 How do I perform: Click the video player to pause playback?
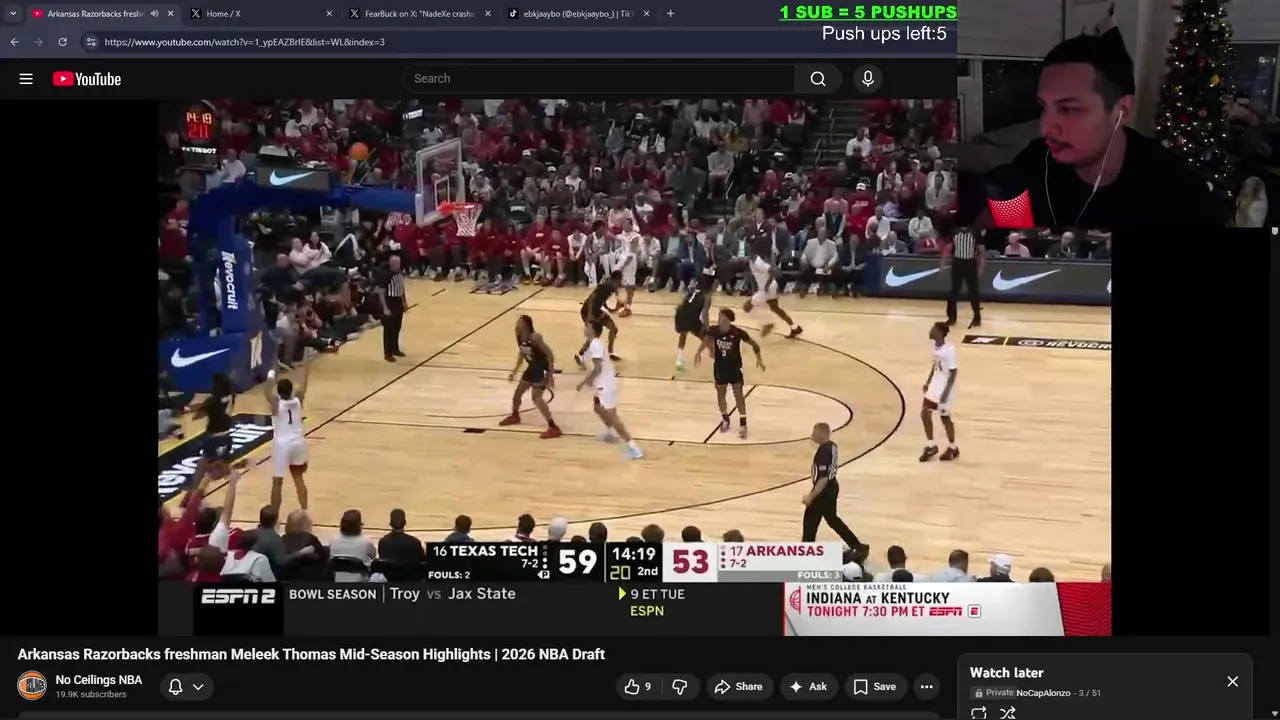coord(634,367)
